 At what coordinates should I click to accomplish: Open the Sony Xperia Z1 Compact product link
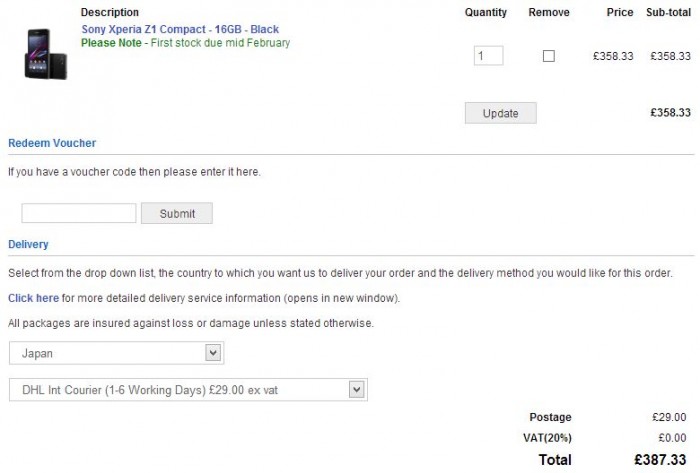point(181,30)
